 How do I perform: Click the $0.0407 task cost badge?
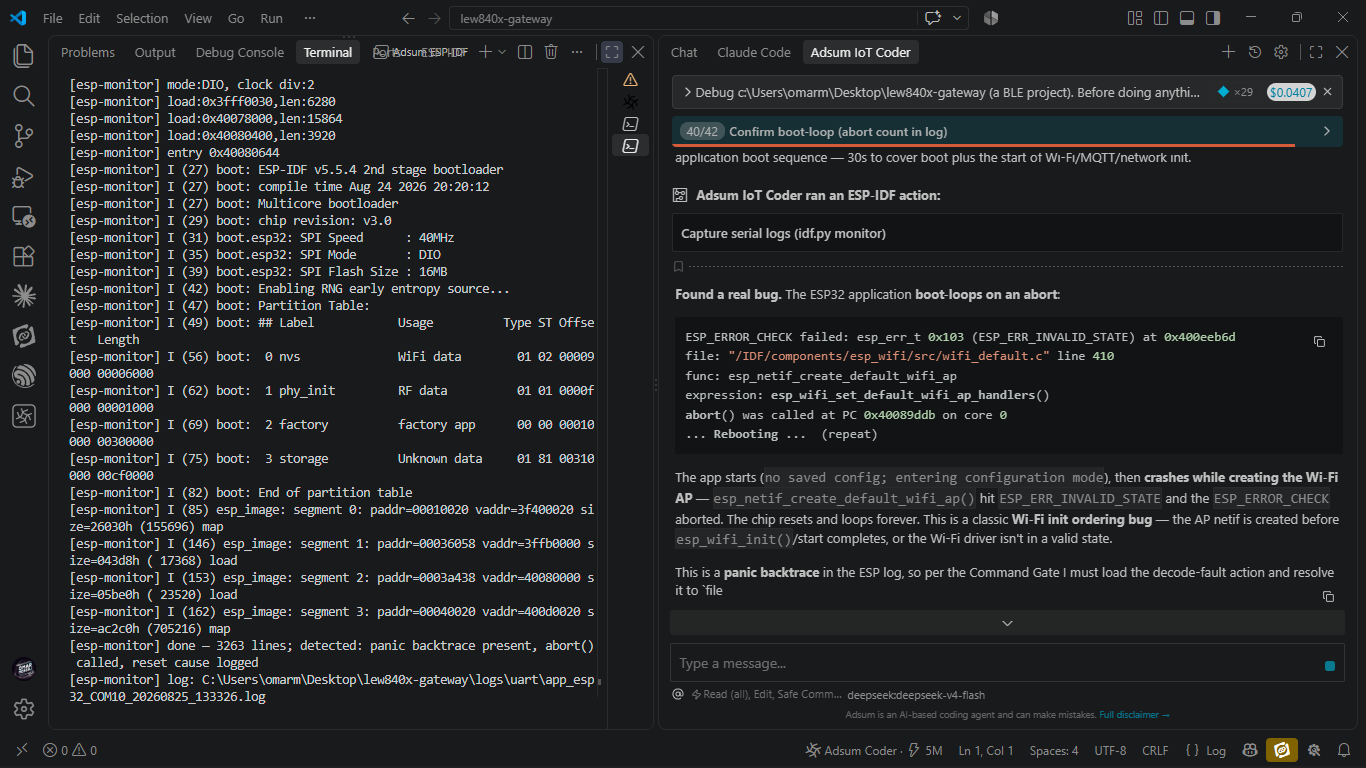click(x=1291, y=92)
